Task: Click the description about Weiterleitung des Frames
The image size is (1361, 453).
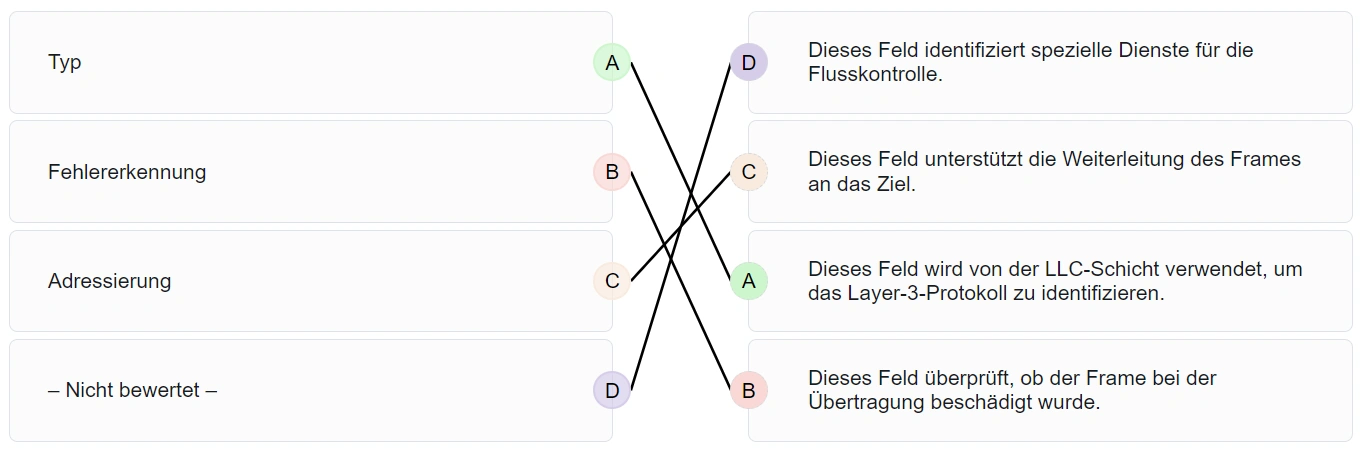Action: point(1050,172)
